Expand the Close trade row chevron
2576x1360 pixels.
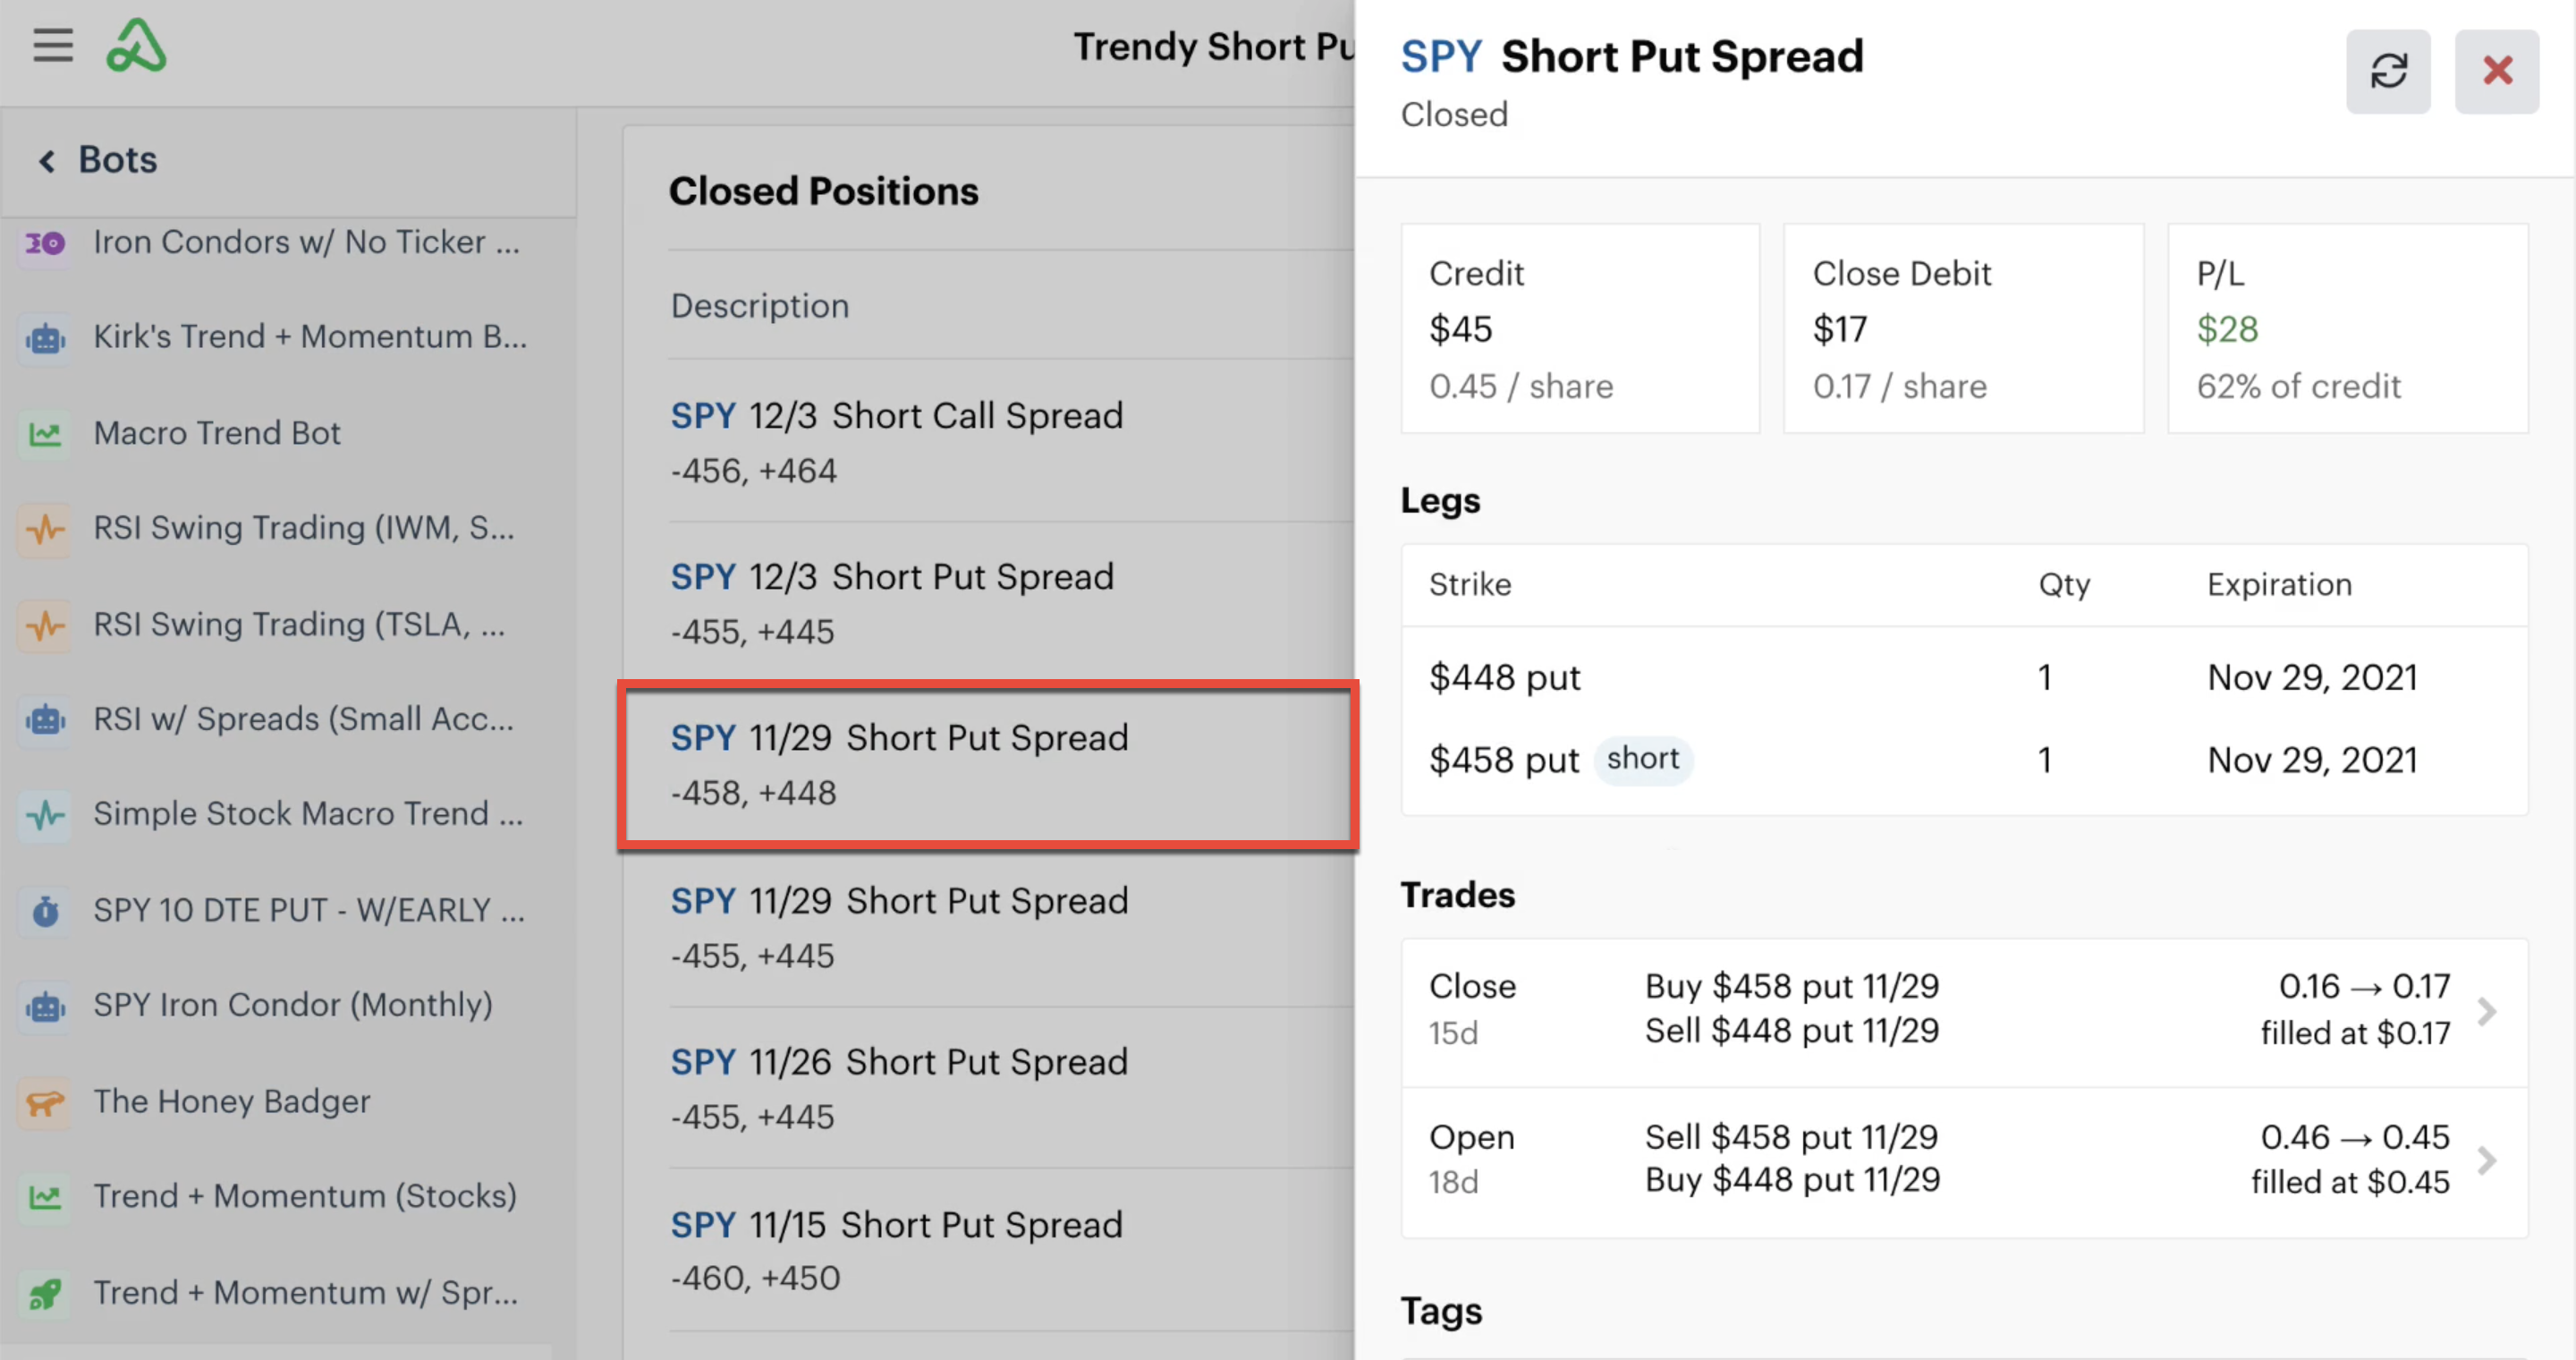pyautogui.click(x=2486, y=1011)
